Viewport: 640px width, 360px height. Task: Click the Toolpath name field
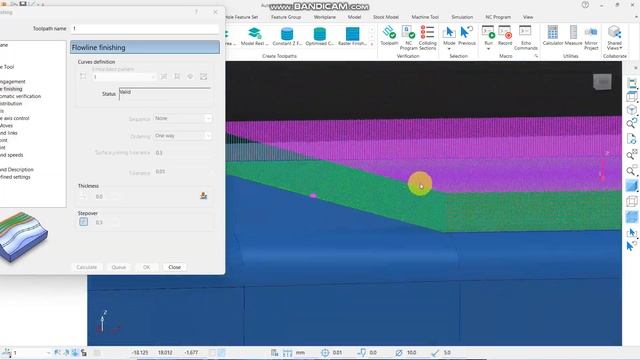tap(145, 29)
